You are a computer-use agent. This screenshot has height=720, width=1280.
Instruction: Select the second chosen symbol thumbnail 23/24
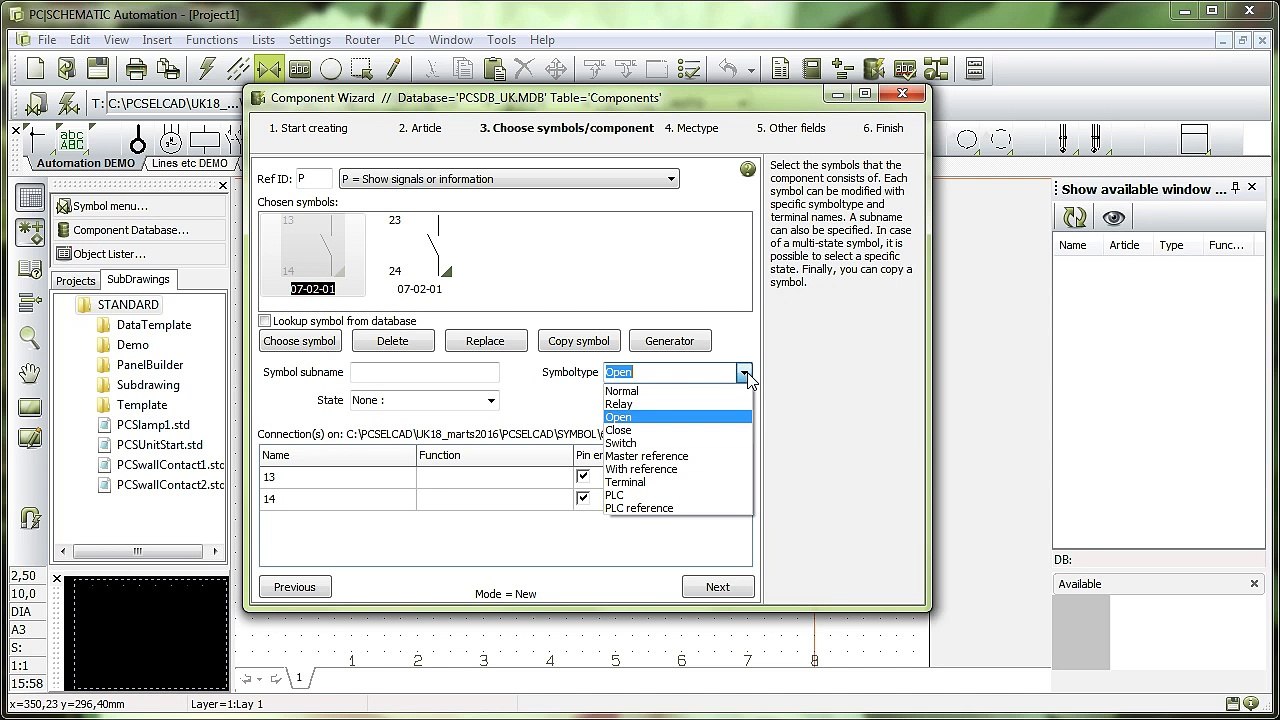[x=419, y=255]
